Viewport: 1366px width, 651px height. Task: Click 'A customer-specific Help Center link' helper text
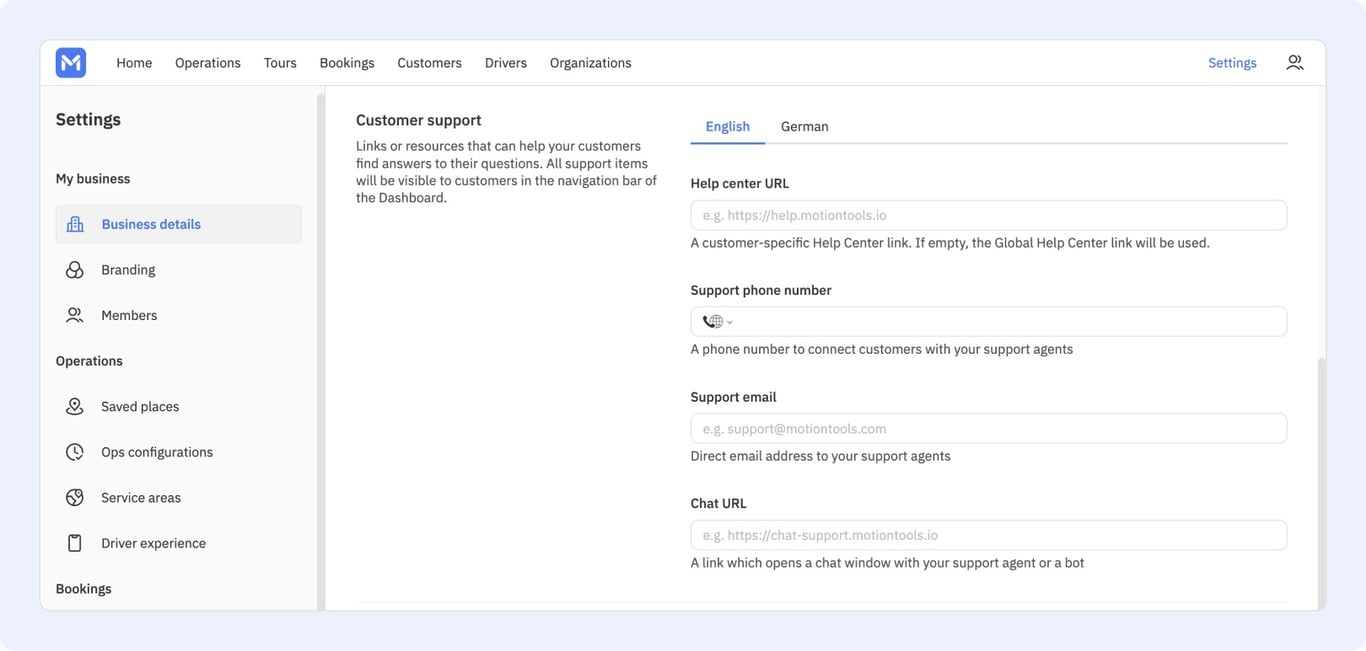tap(950, 243)
